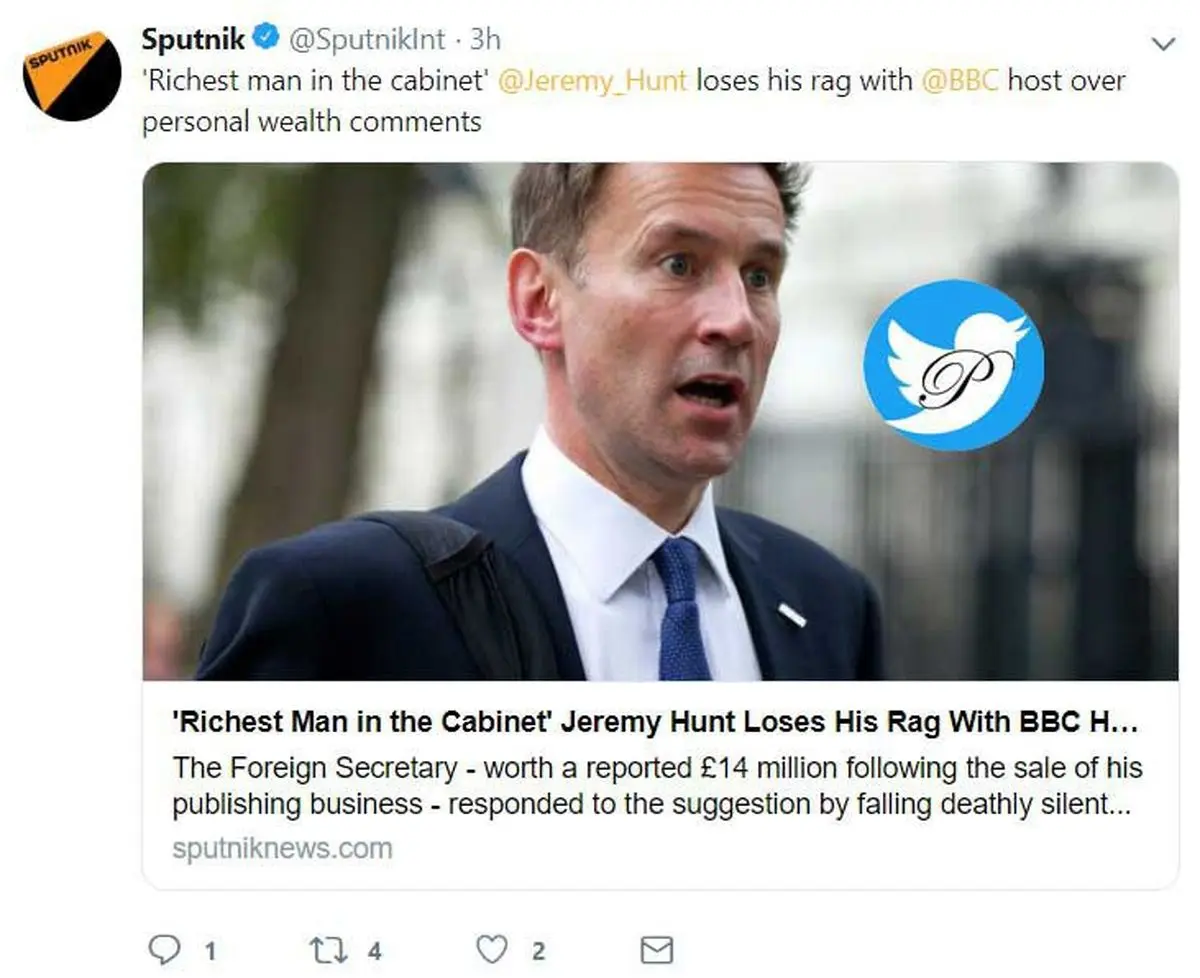Click the like count number 2
1200x978 pixels.
point(538,950)
